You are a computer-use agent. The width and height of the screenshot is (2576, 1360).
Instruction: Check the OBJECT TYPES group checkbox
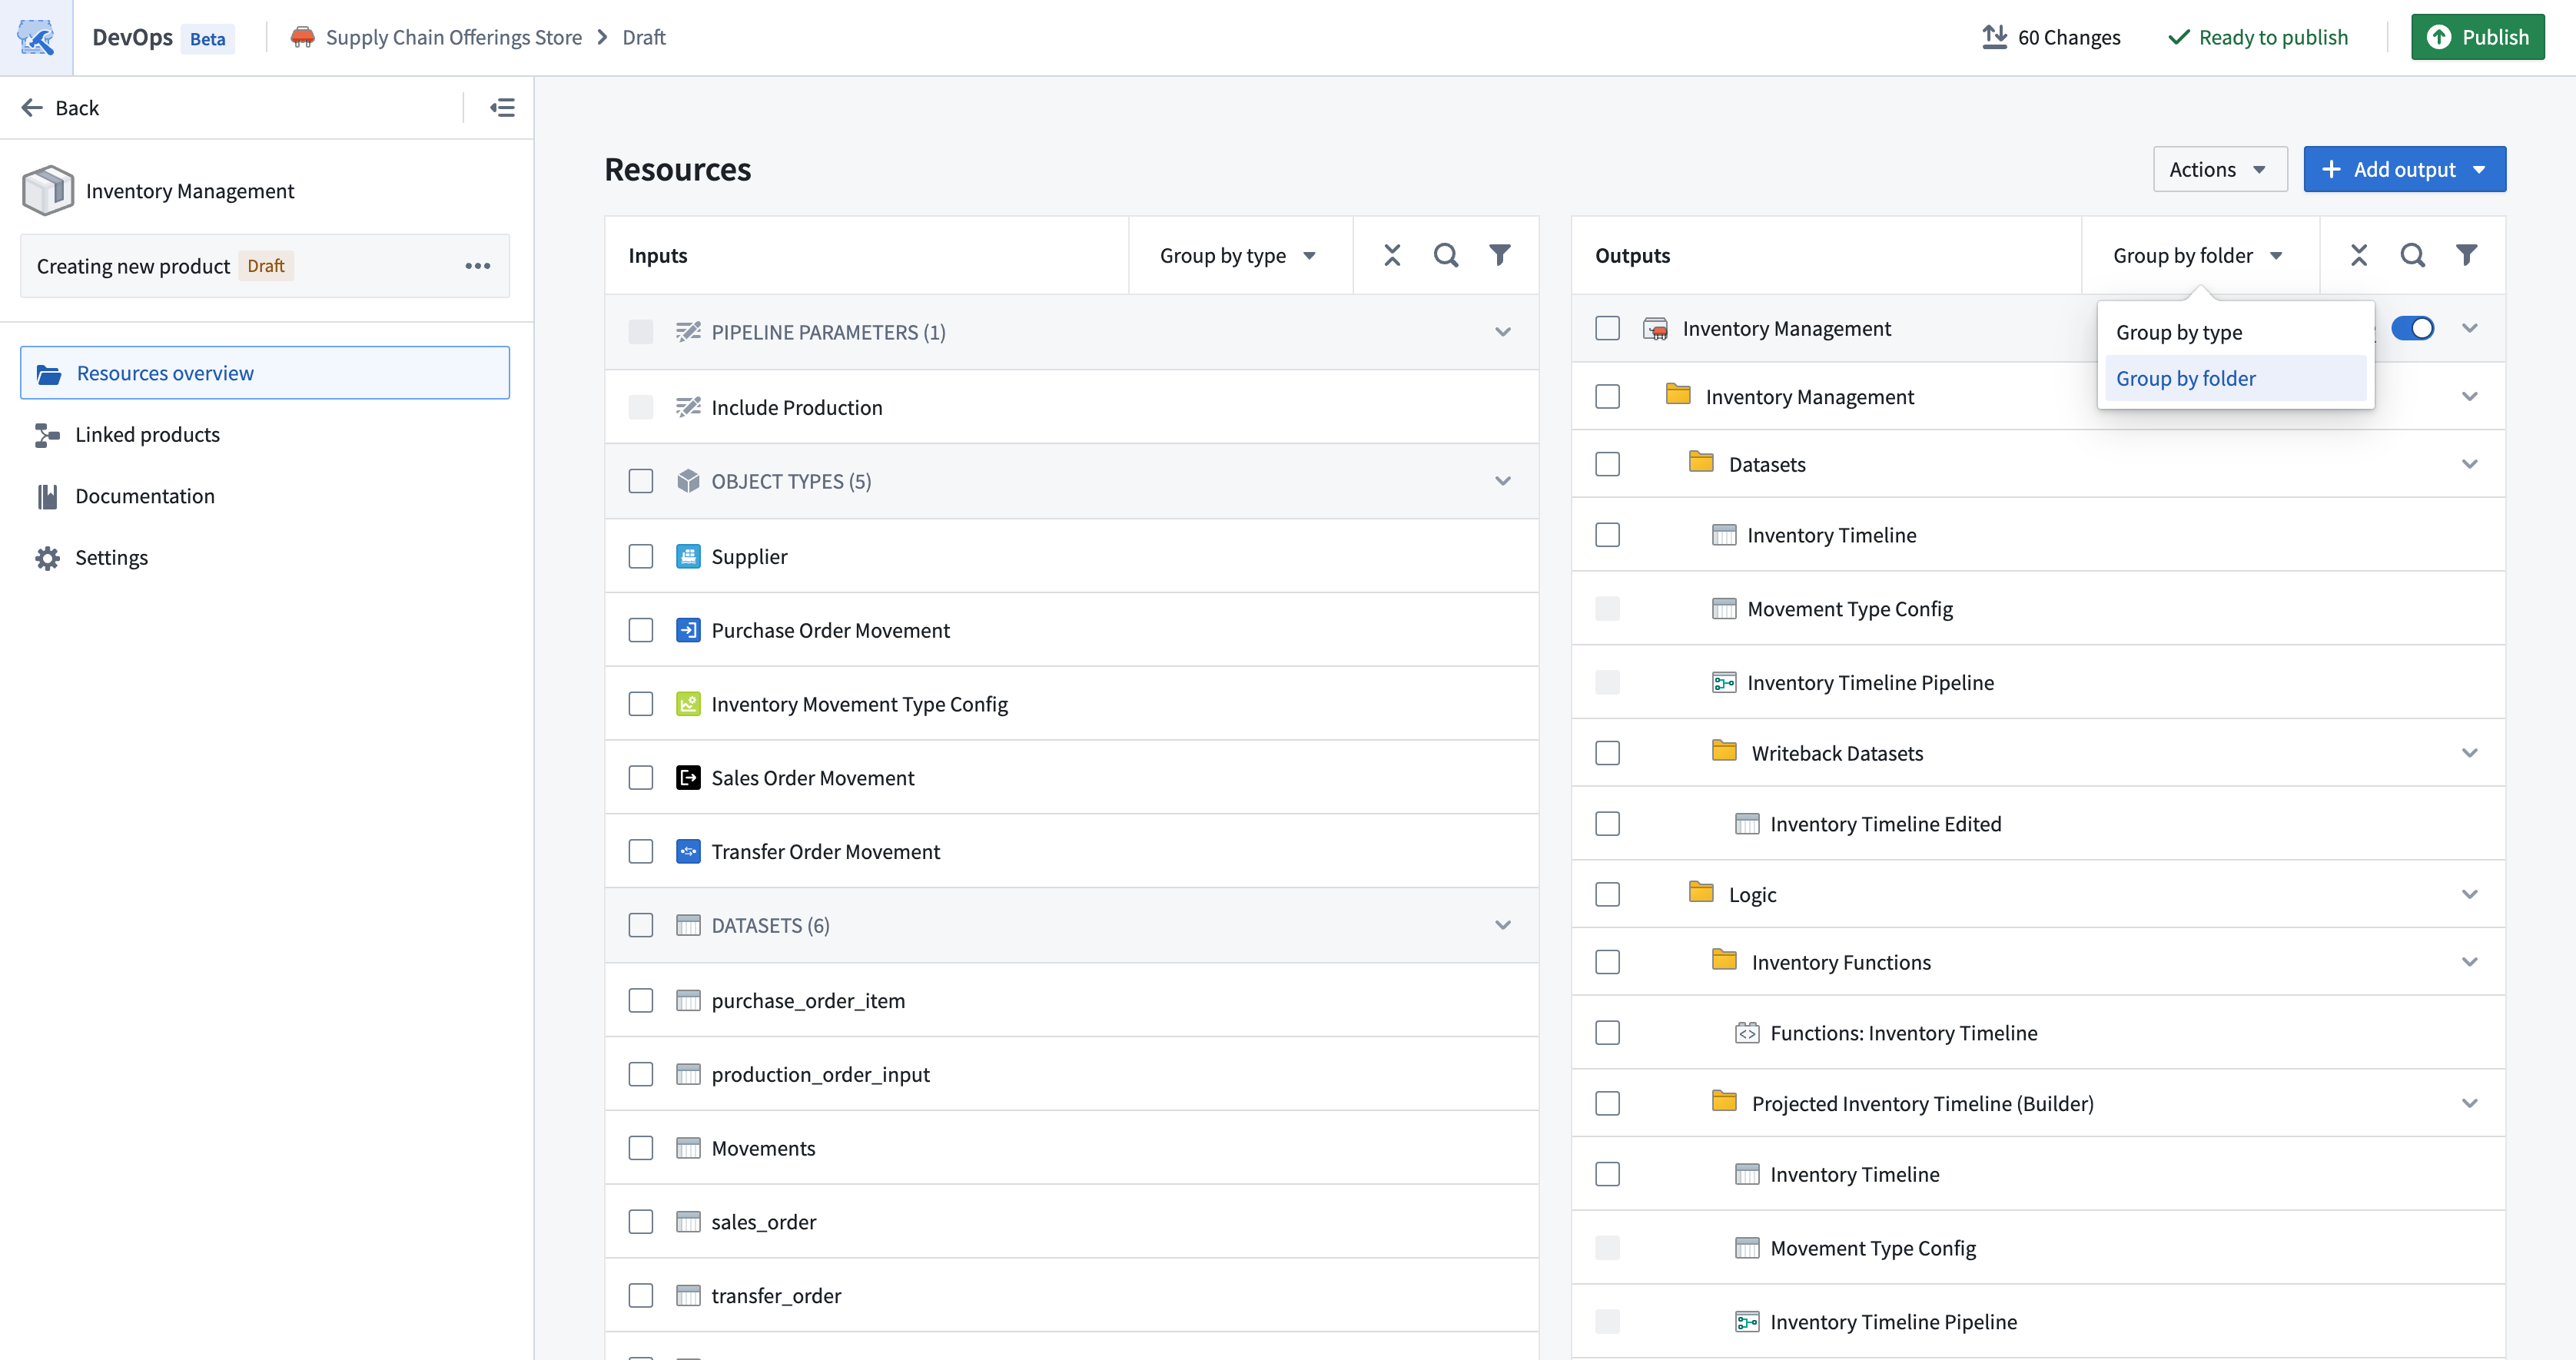[641, 481]
